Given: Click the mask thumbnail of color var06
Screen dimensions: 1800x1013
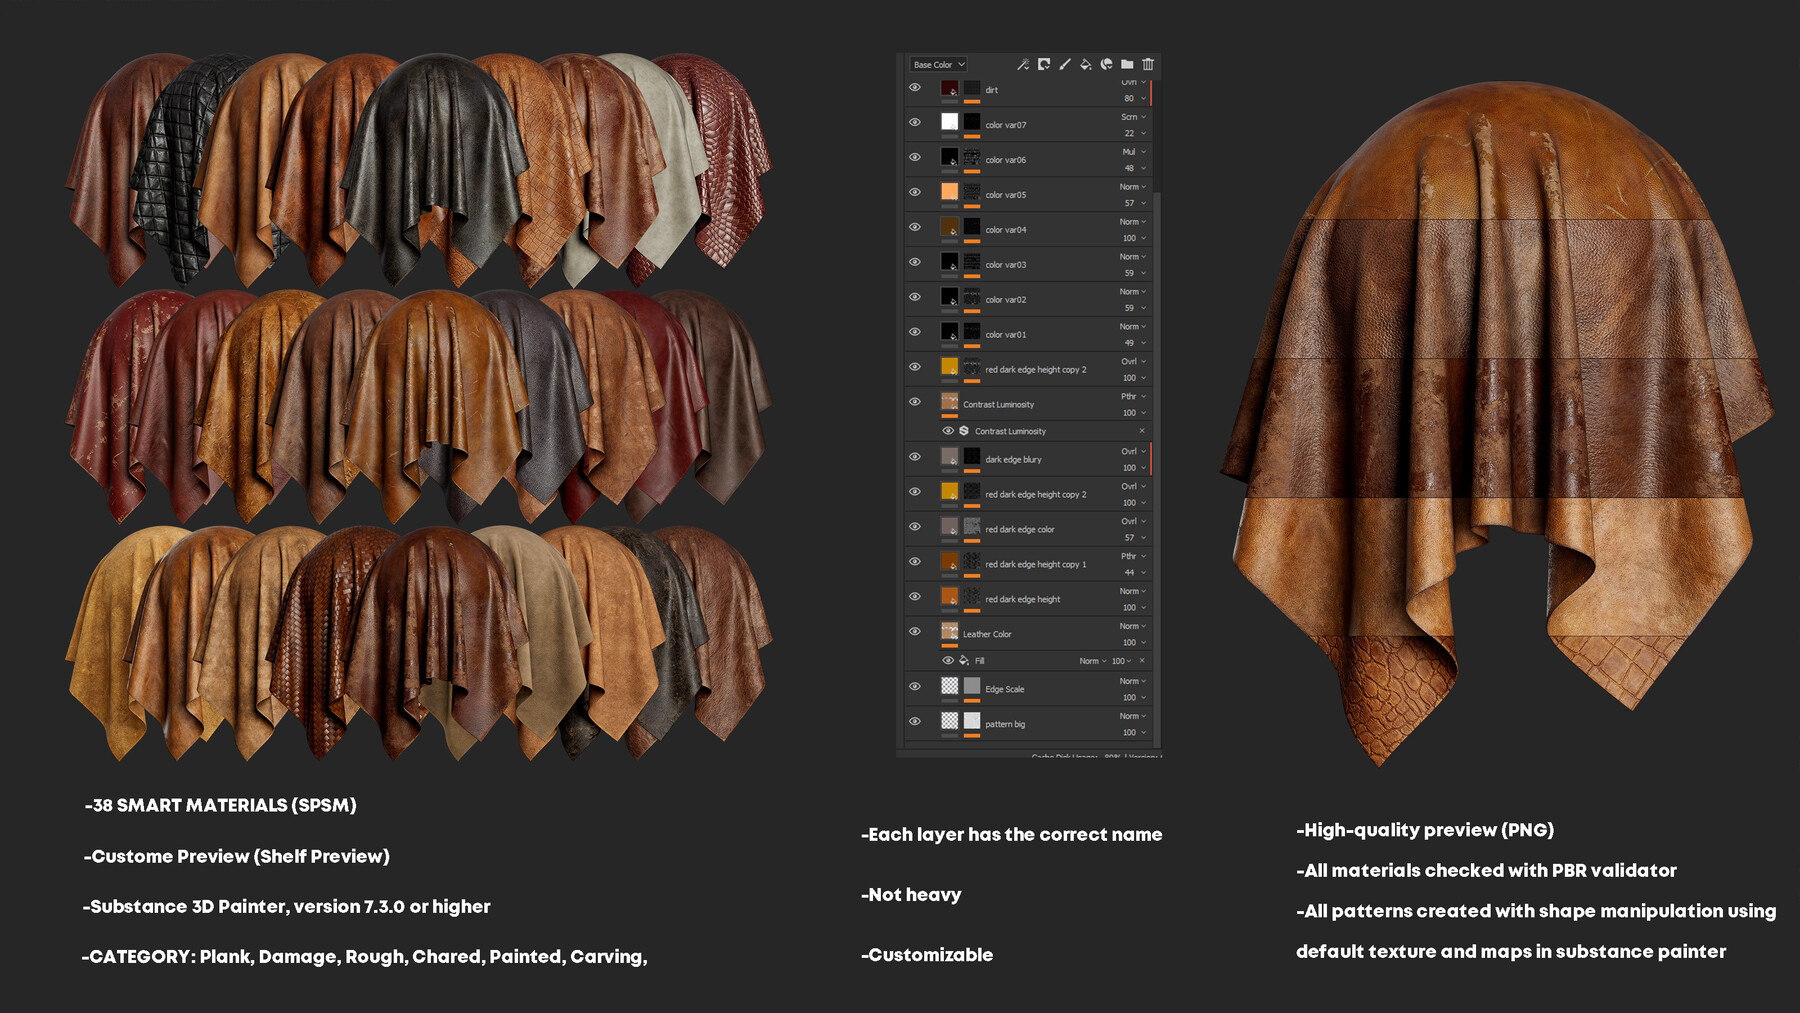Looking at the screenshot, I should coord(972,157).
